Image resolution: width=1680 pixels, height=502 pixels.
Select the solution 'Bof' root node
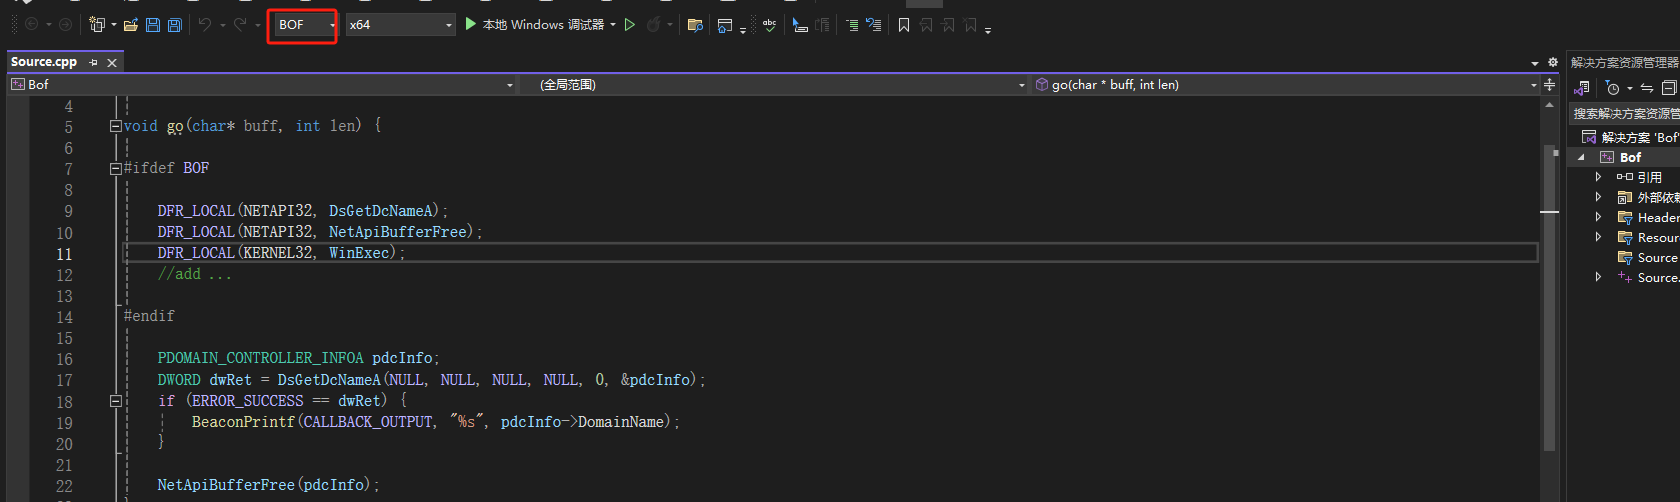tap(1630, 137)
